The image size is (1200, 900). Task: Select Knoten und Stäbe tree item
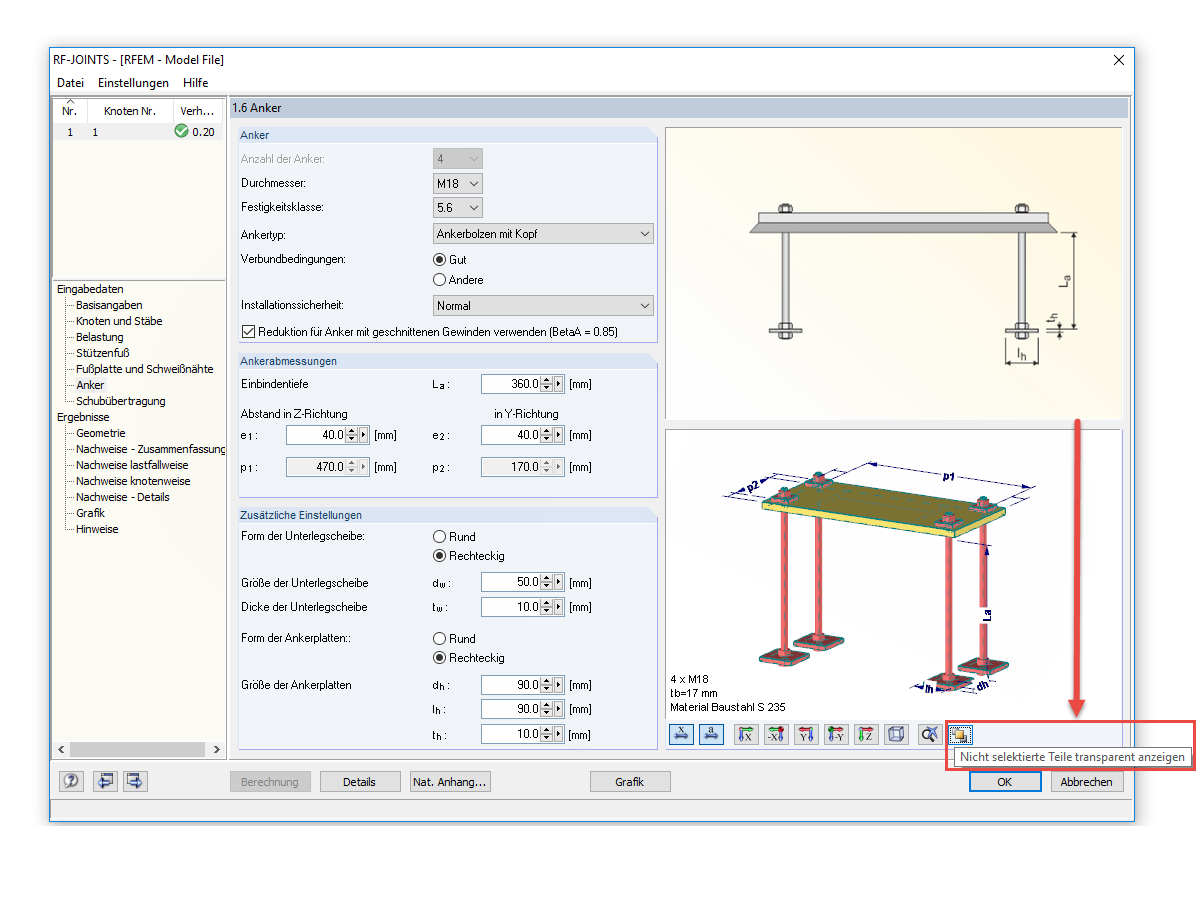[119, 321]
